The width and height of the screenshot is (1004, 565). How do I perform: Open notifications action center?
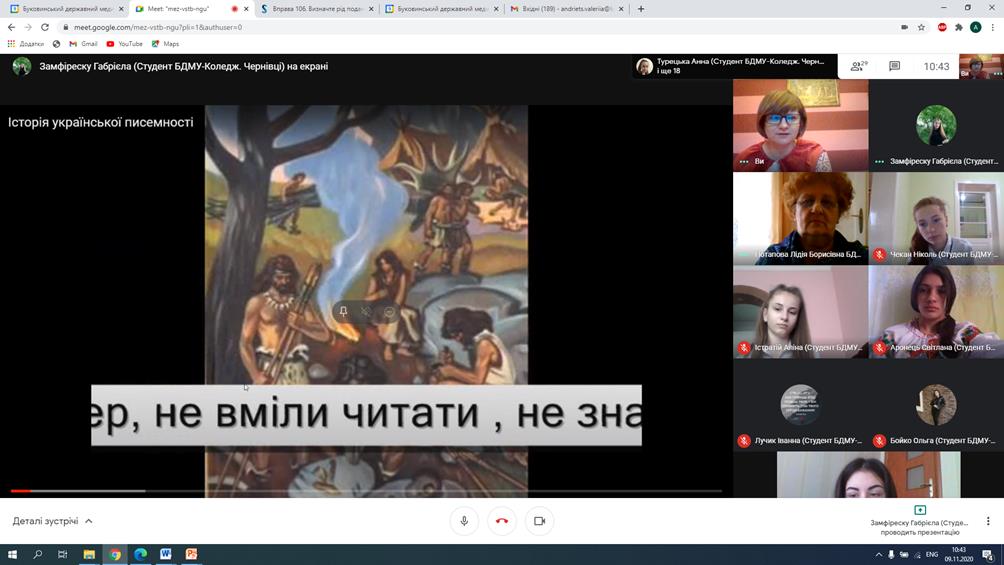click(x=988, y=554)
